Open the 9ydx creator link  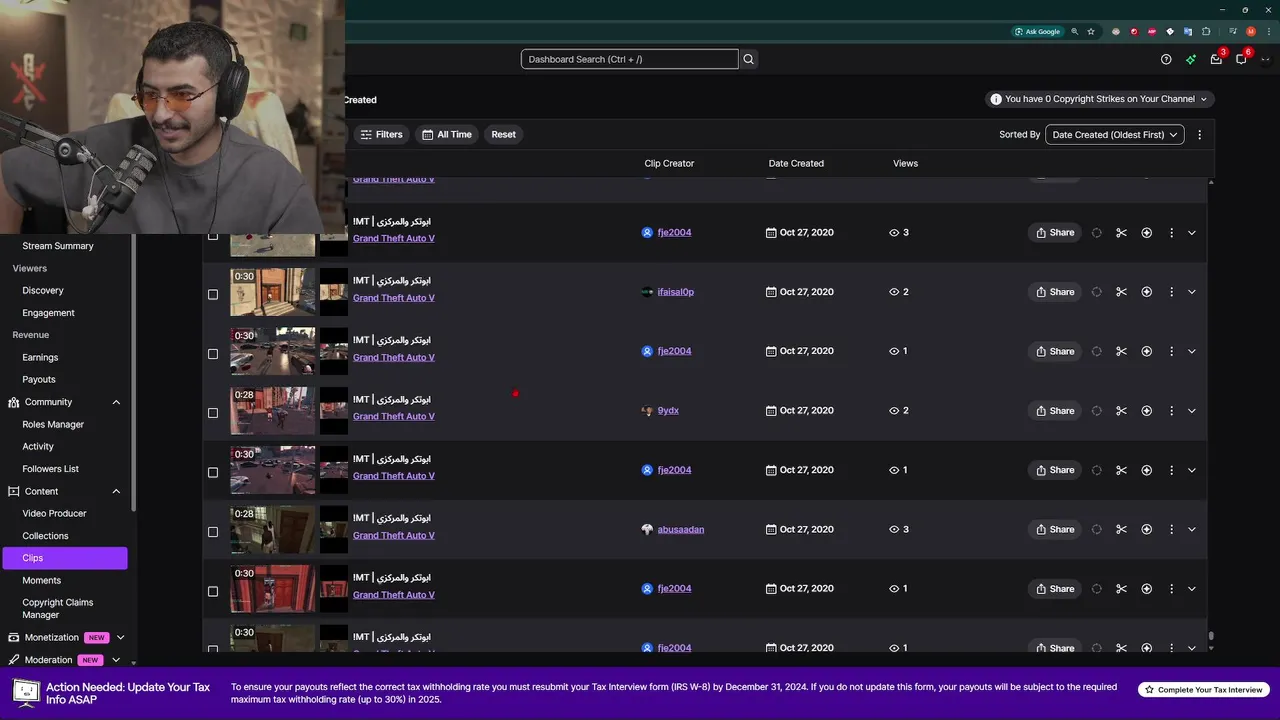(x=668, y=411)
